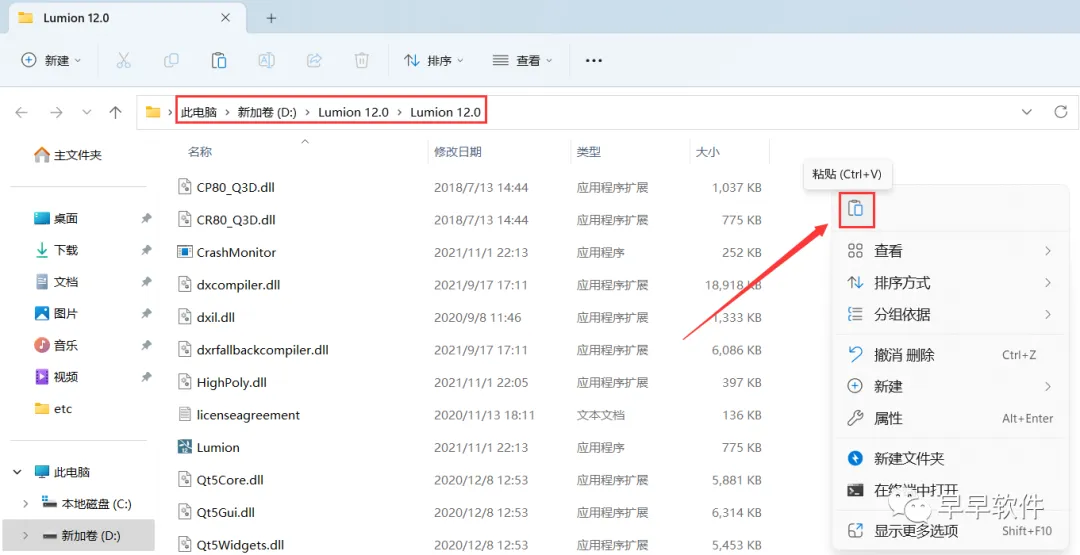Screen dimensions: 1080x555
Task: Select file dxcompiler.dll
Action: coord(238,284)
